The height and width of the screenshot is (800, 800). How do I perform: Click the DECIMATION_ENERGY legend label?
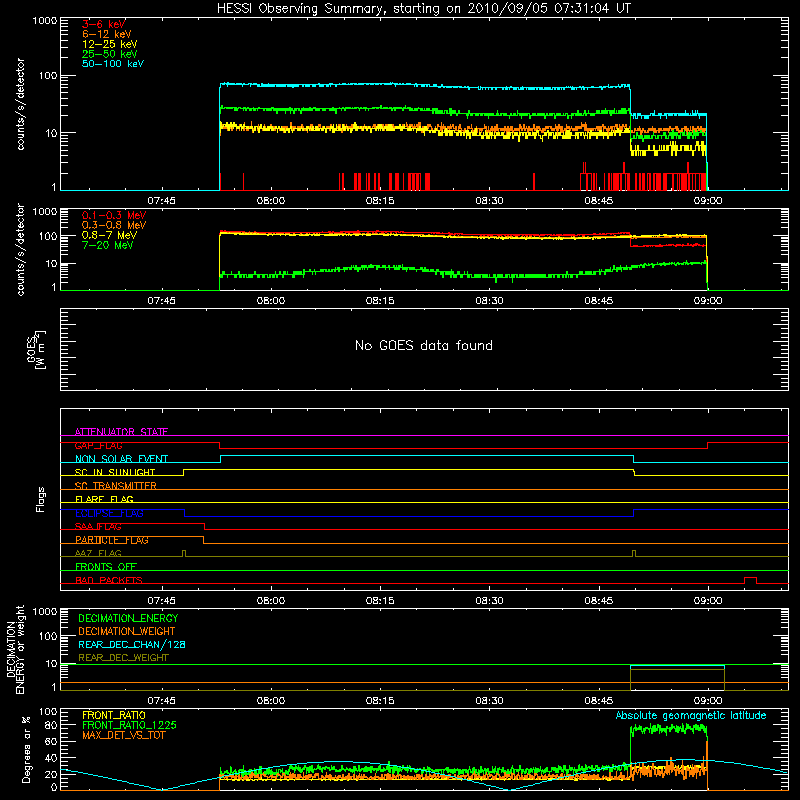[128, 618]
